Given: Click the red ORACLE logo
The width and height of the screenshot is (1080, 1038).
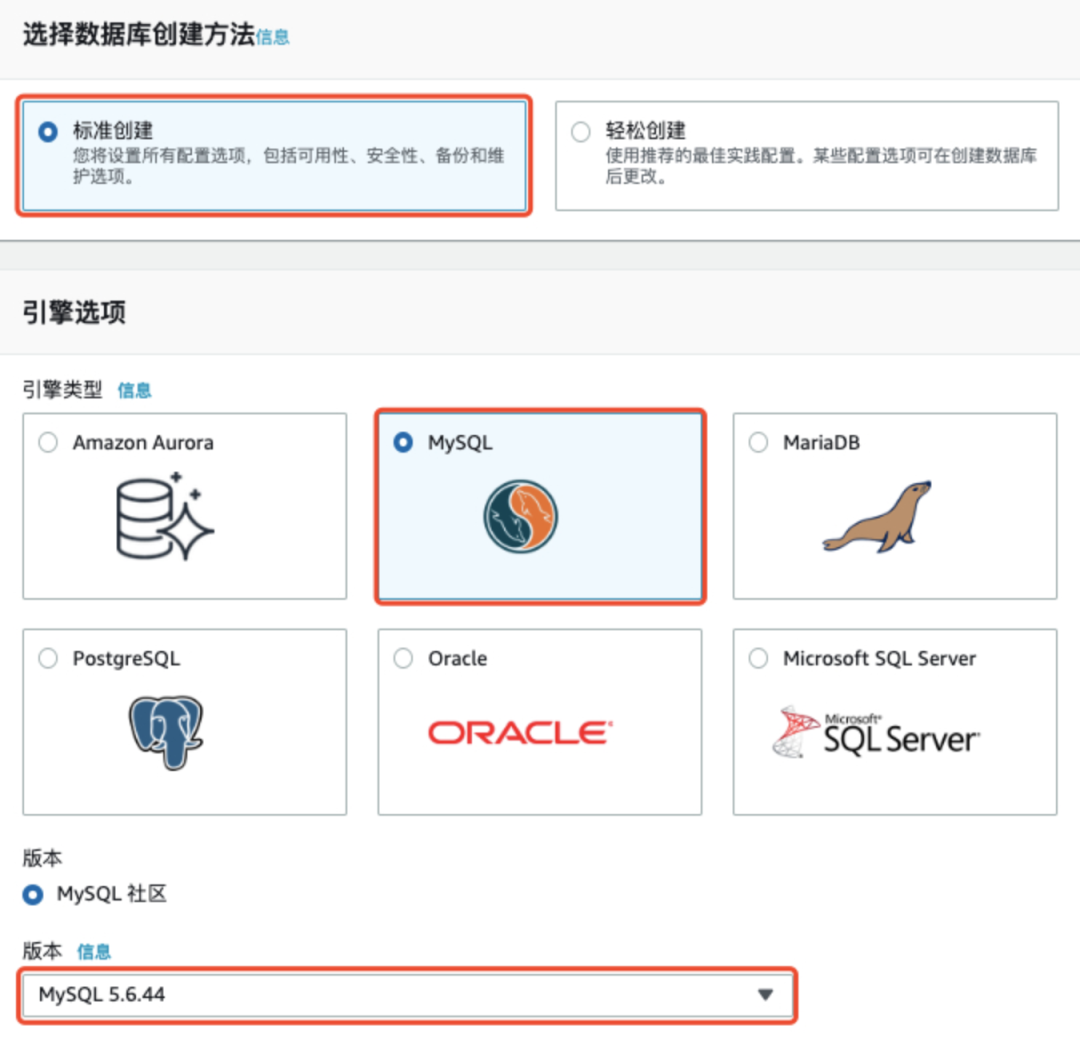Looking at the screenshot, I should pos(521,732).
